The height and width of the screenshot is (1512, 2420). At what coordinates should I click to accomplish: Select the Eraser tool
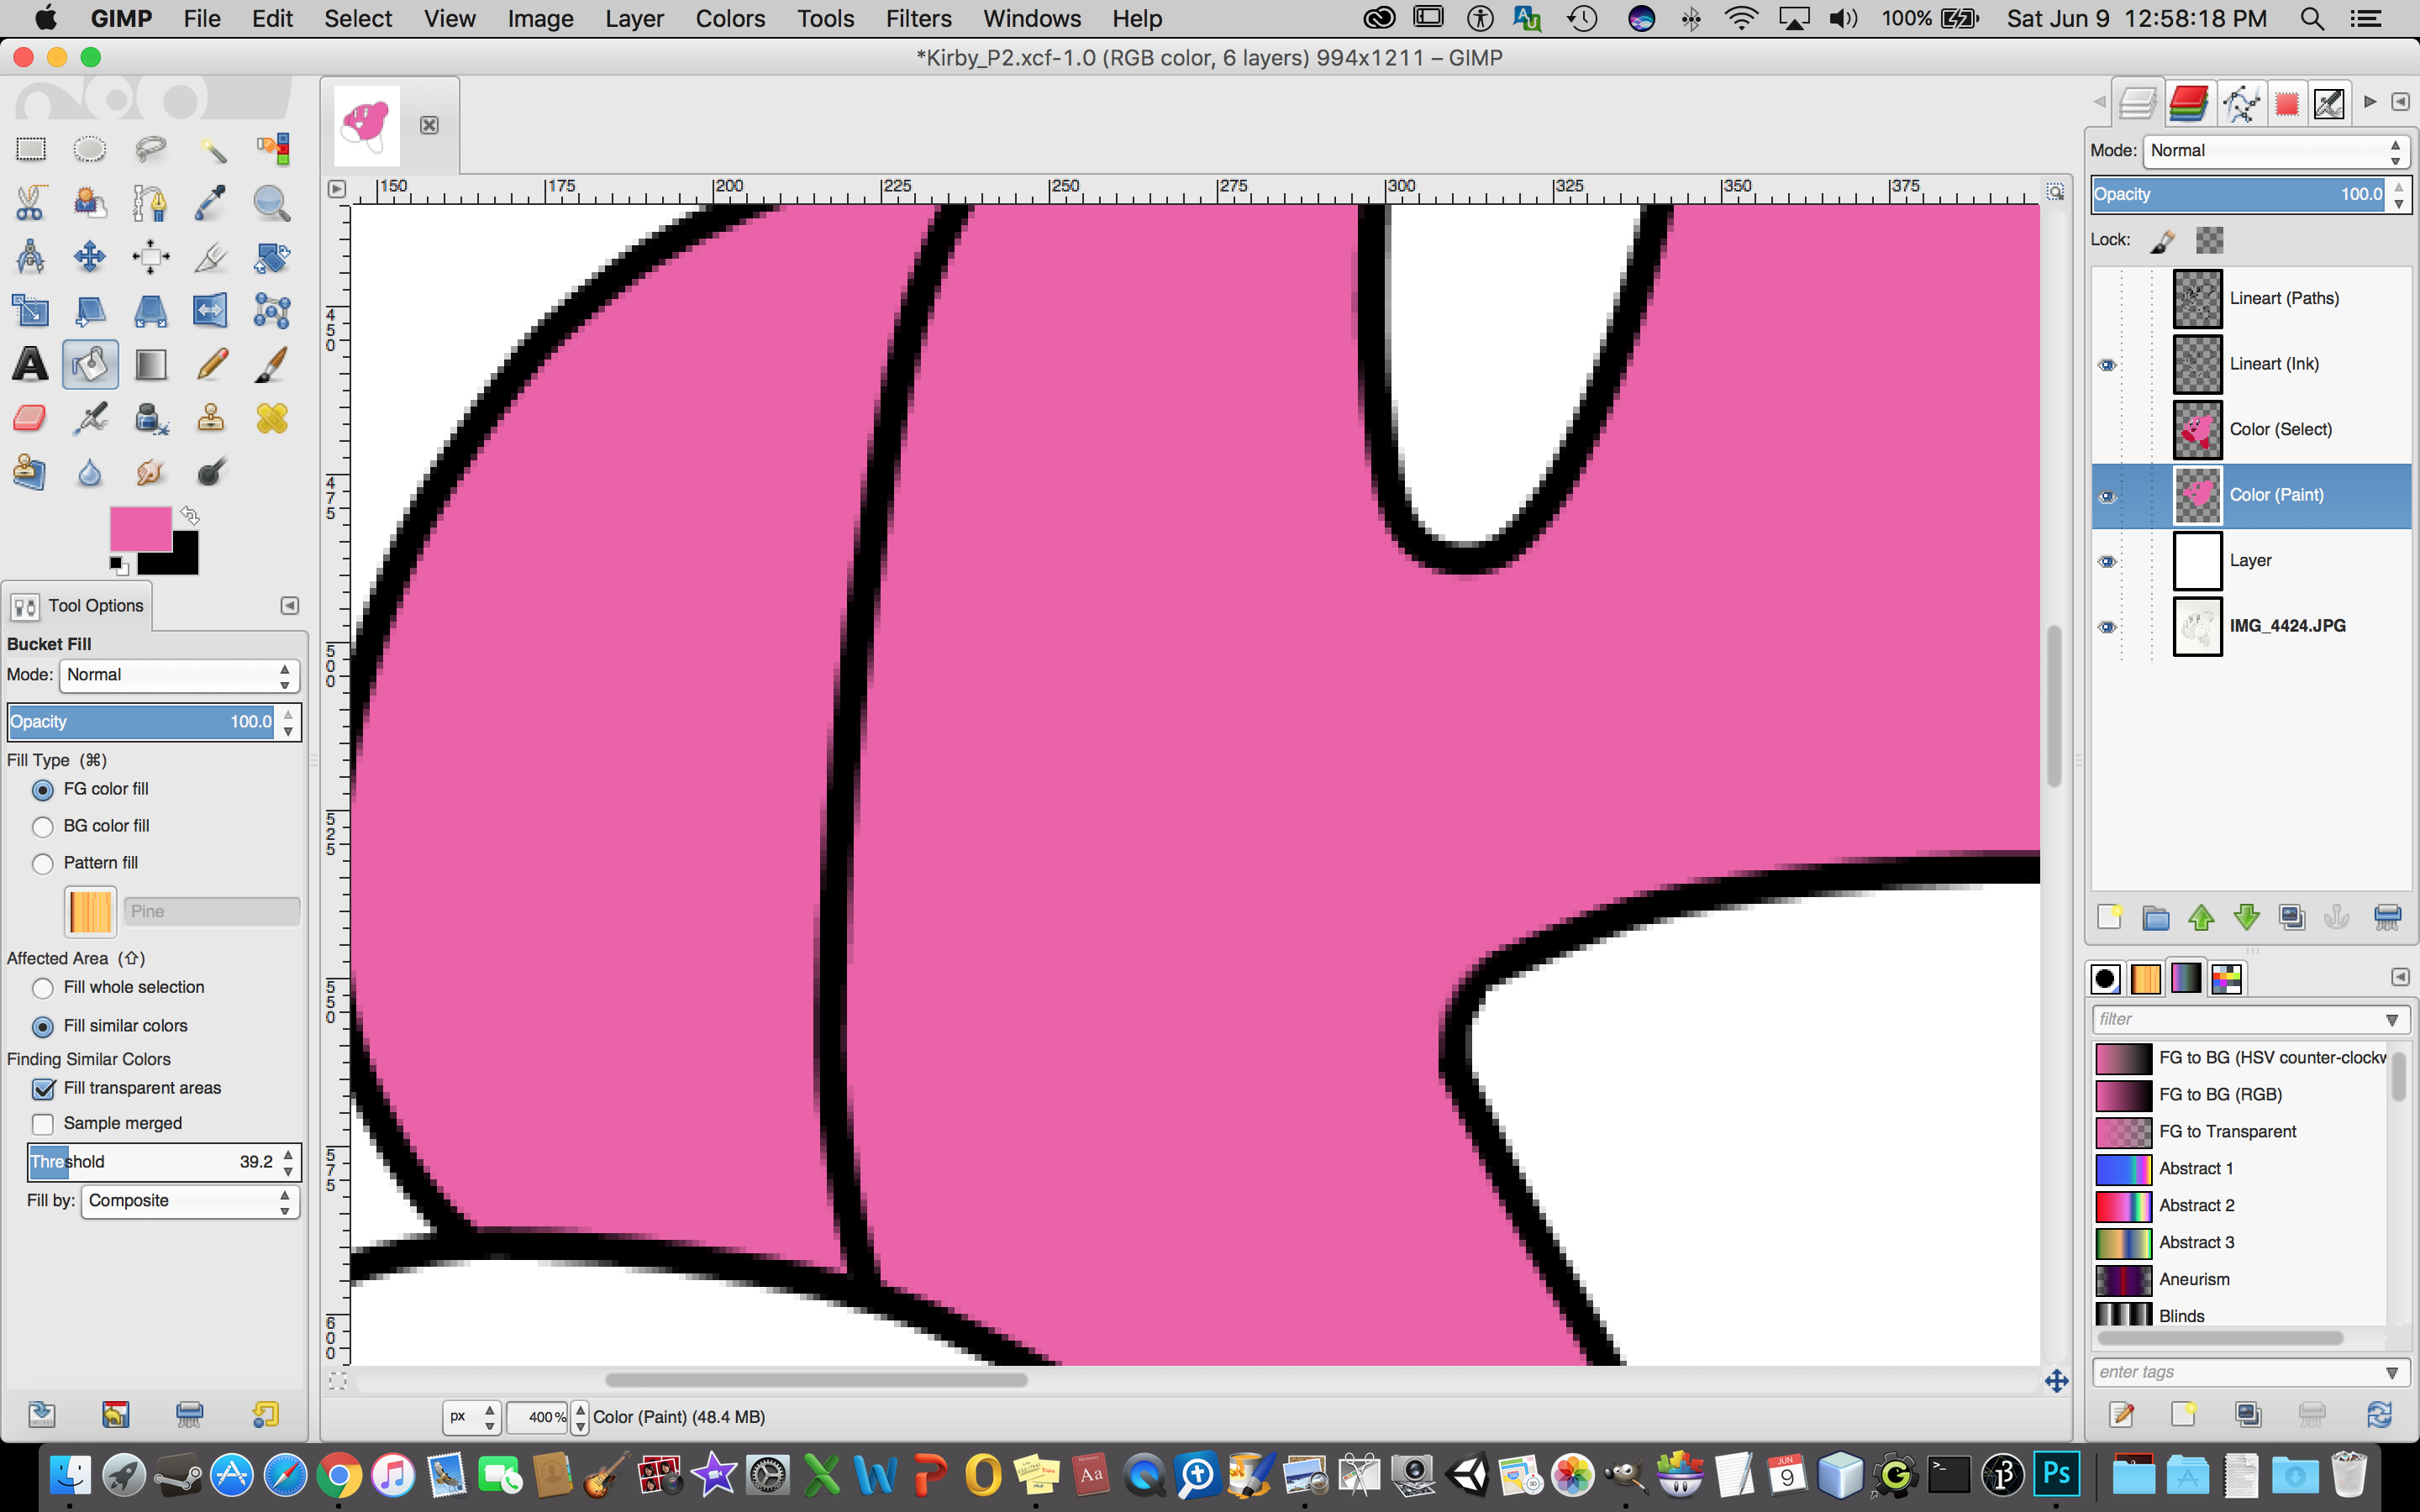30,418
